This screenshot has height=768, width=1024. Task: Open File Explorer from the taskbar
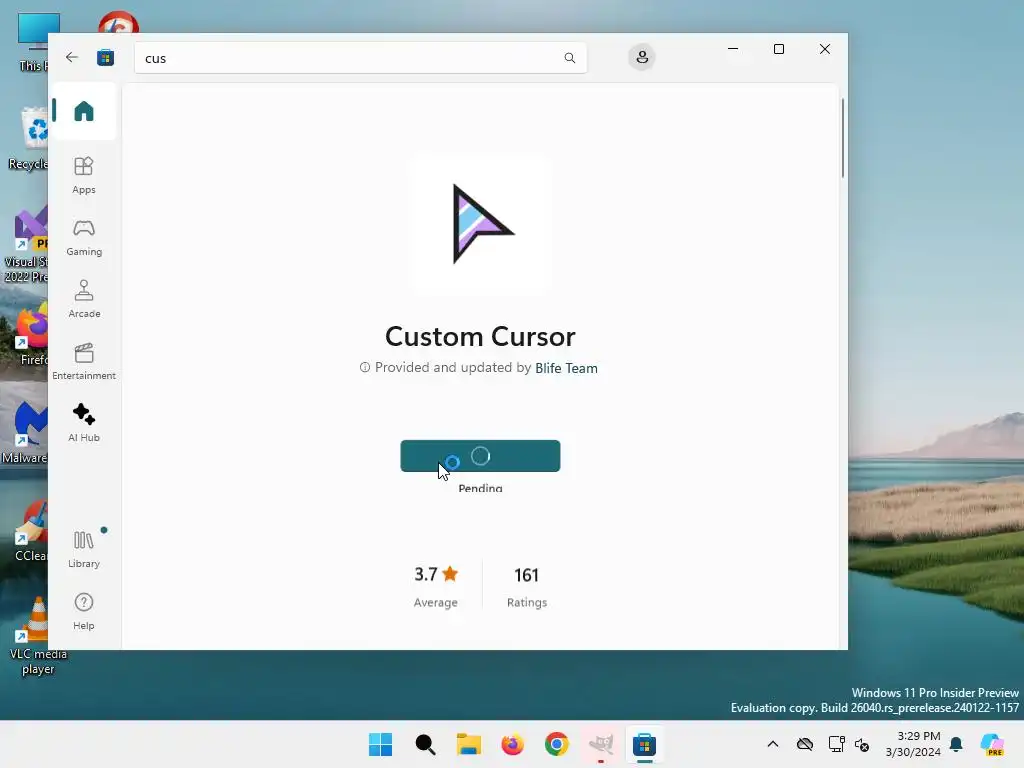(x=468, y=744)
